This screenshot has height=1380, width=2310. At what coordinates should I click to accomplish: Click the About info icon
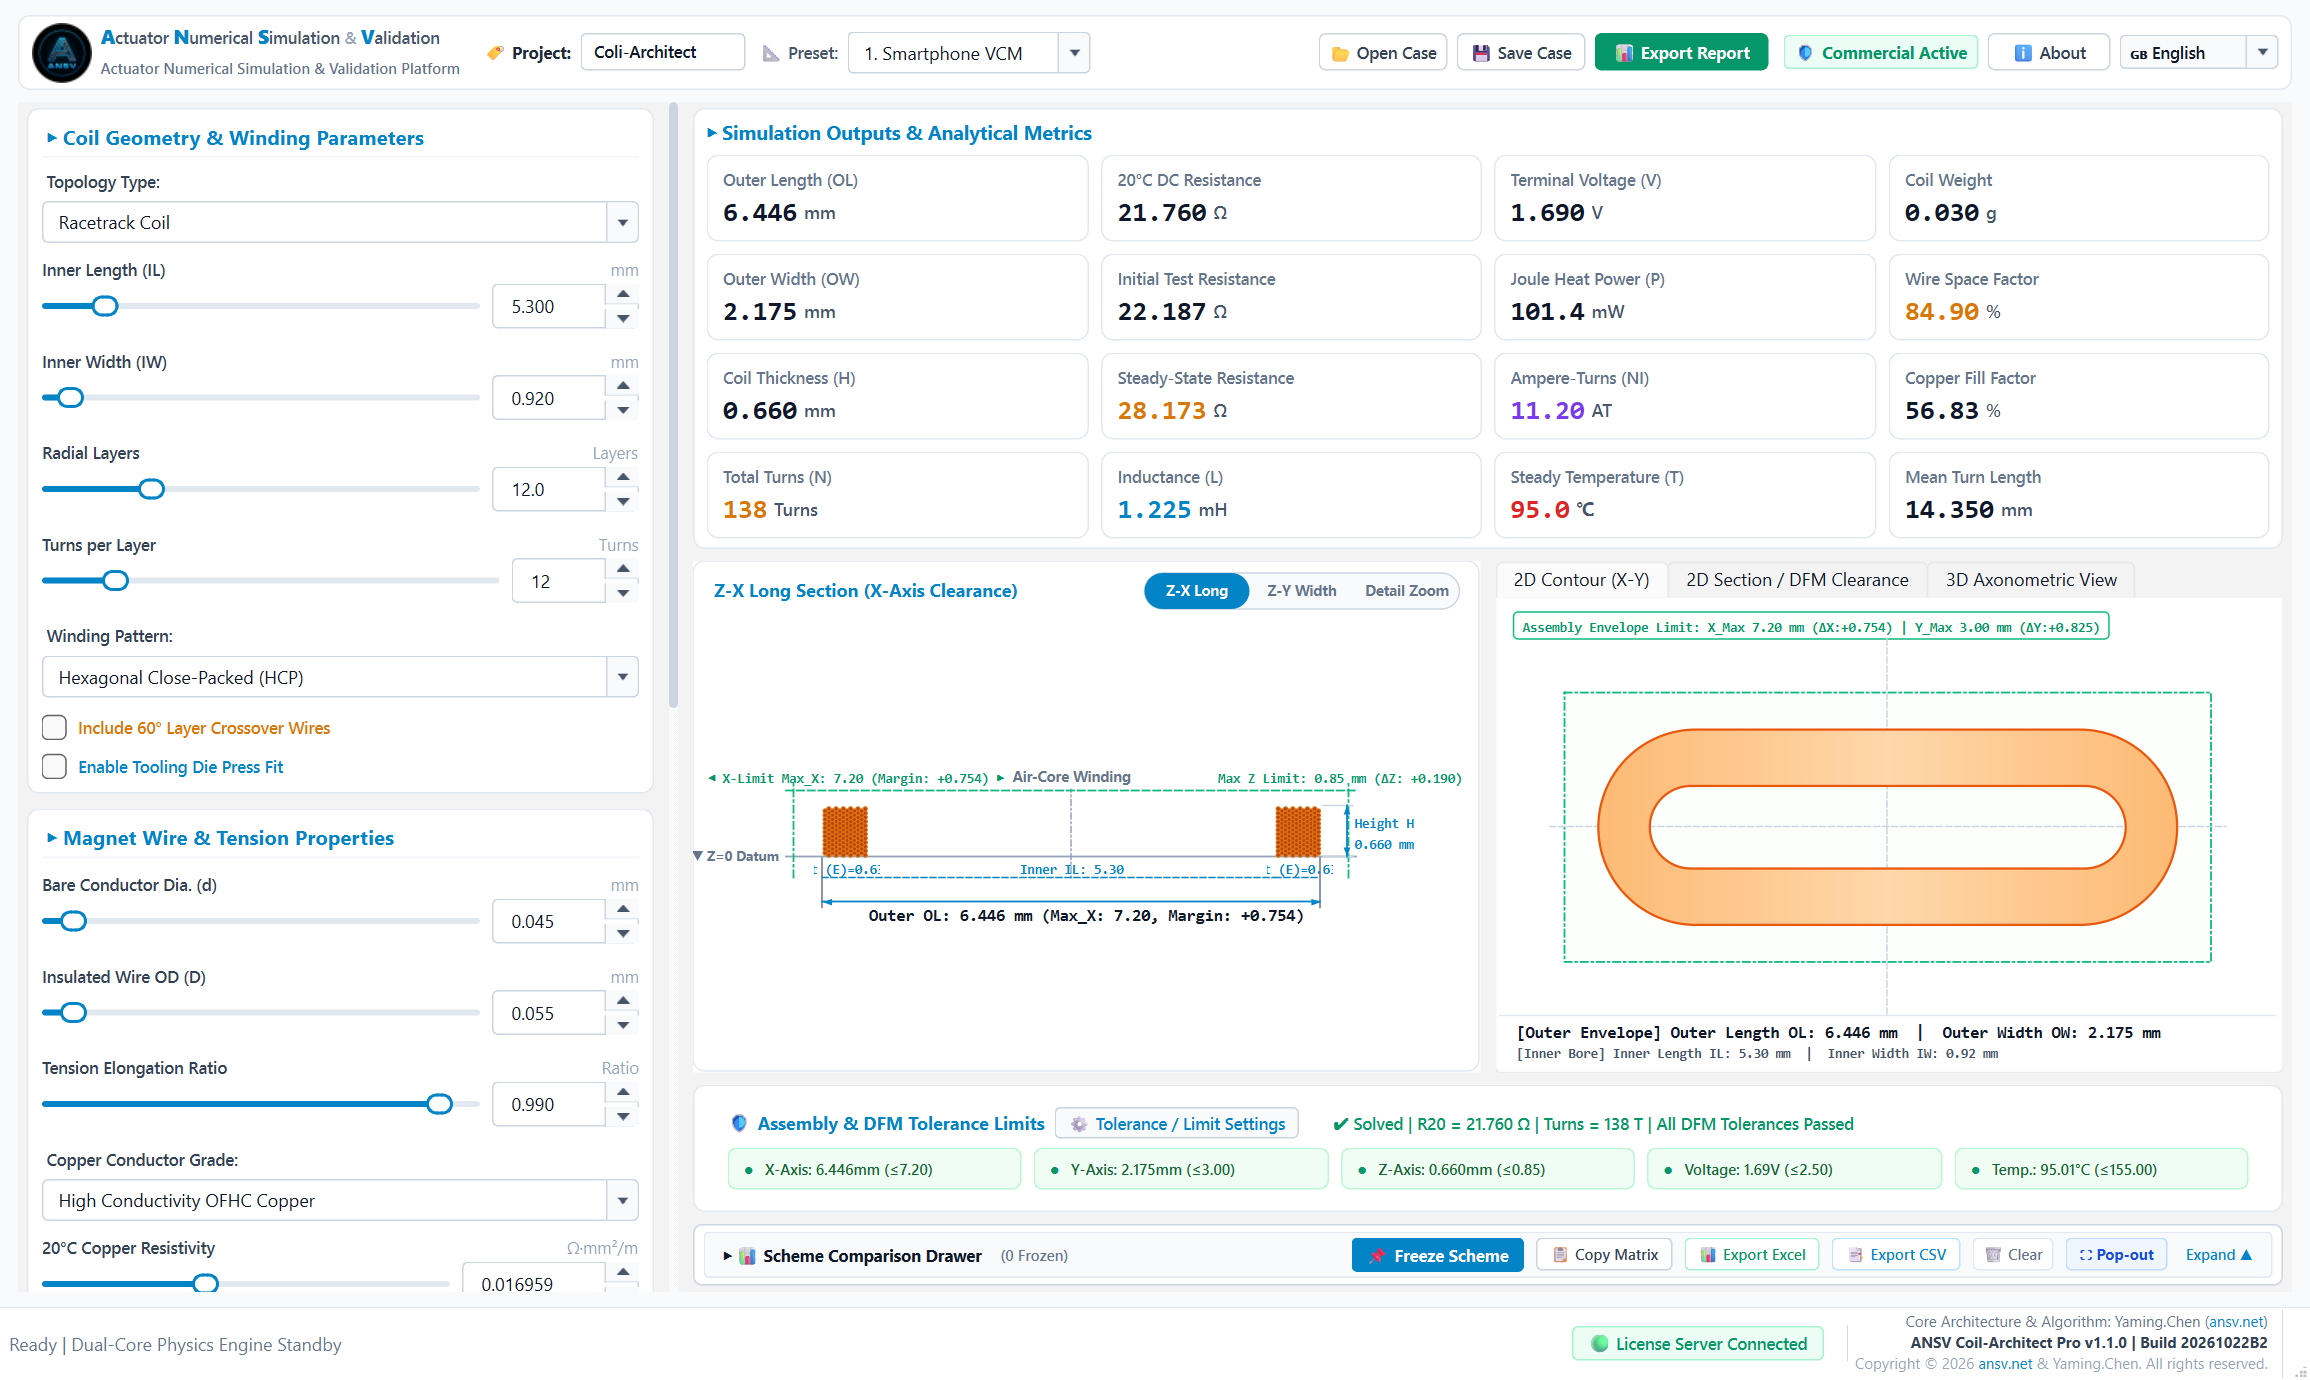point(2023,53)
